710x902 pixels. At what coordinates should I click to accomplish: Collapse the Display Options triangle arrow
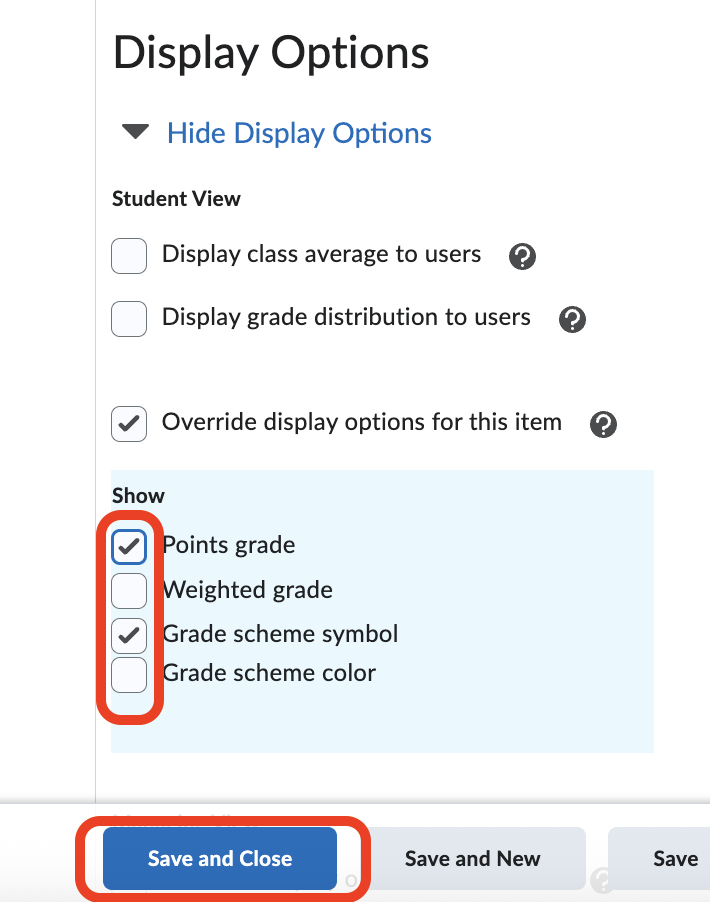135,133
